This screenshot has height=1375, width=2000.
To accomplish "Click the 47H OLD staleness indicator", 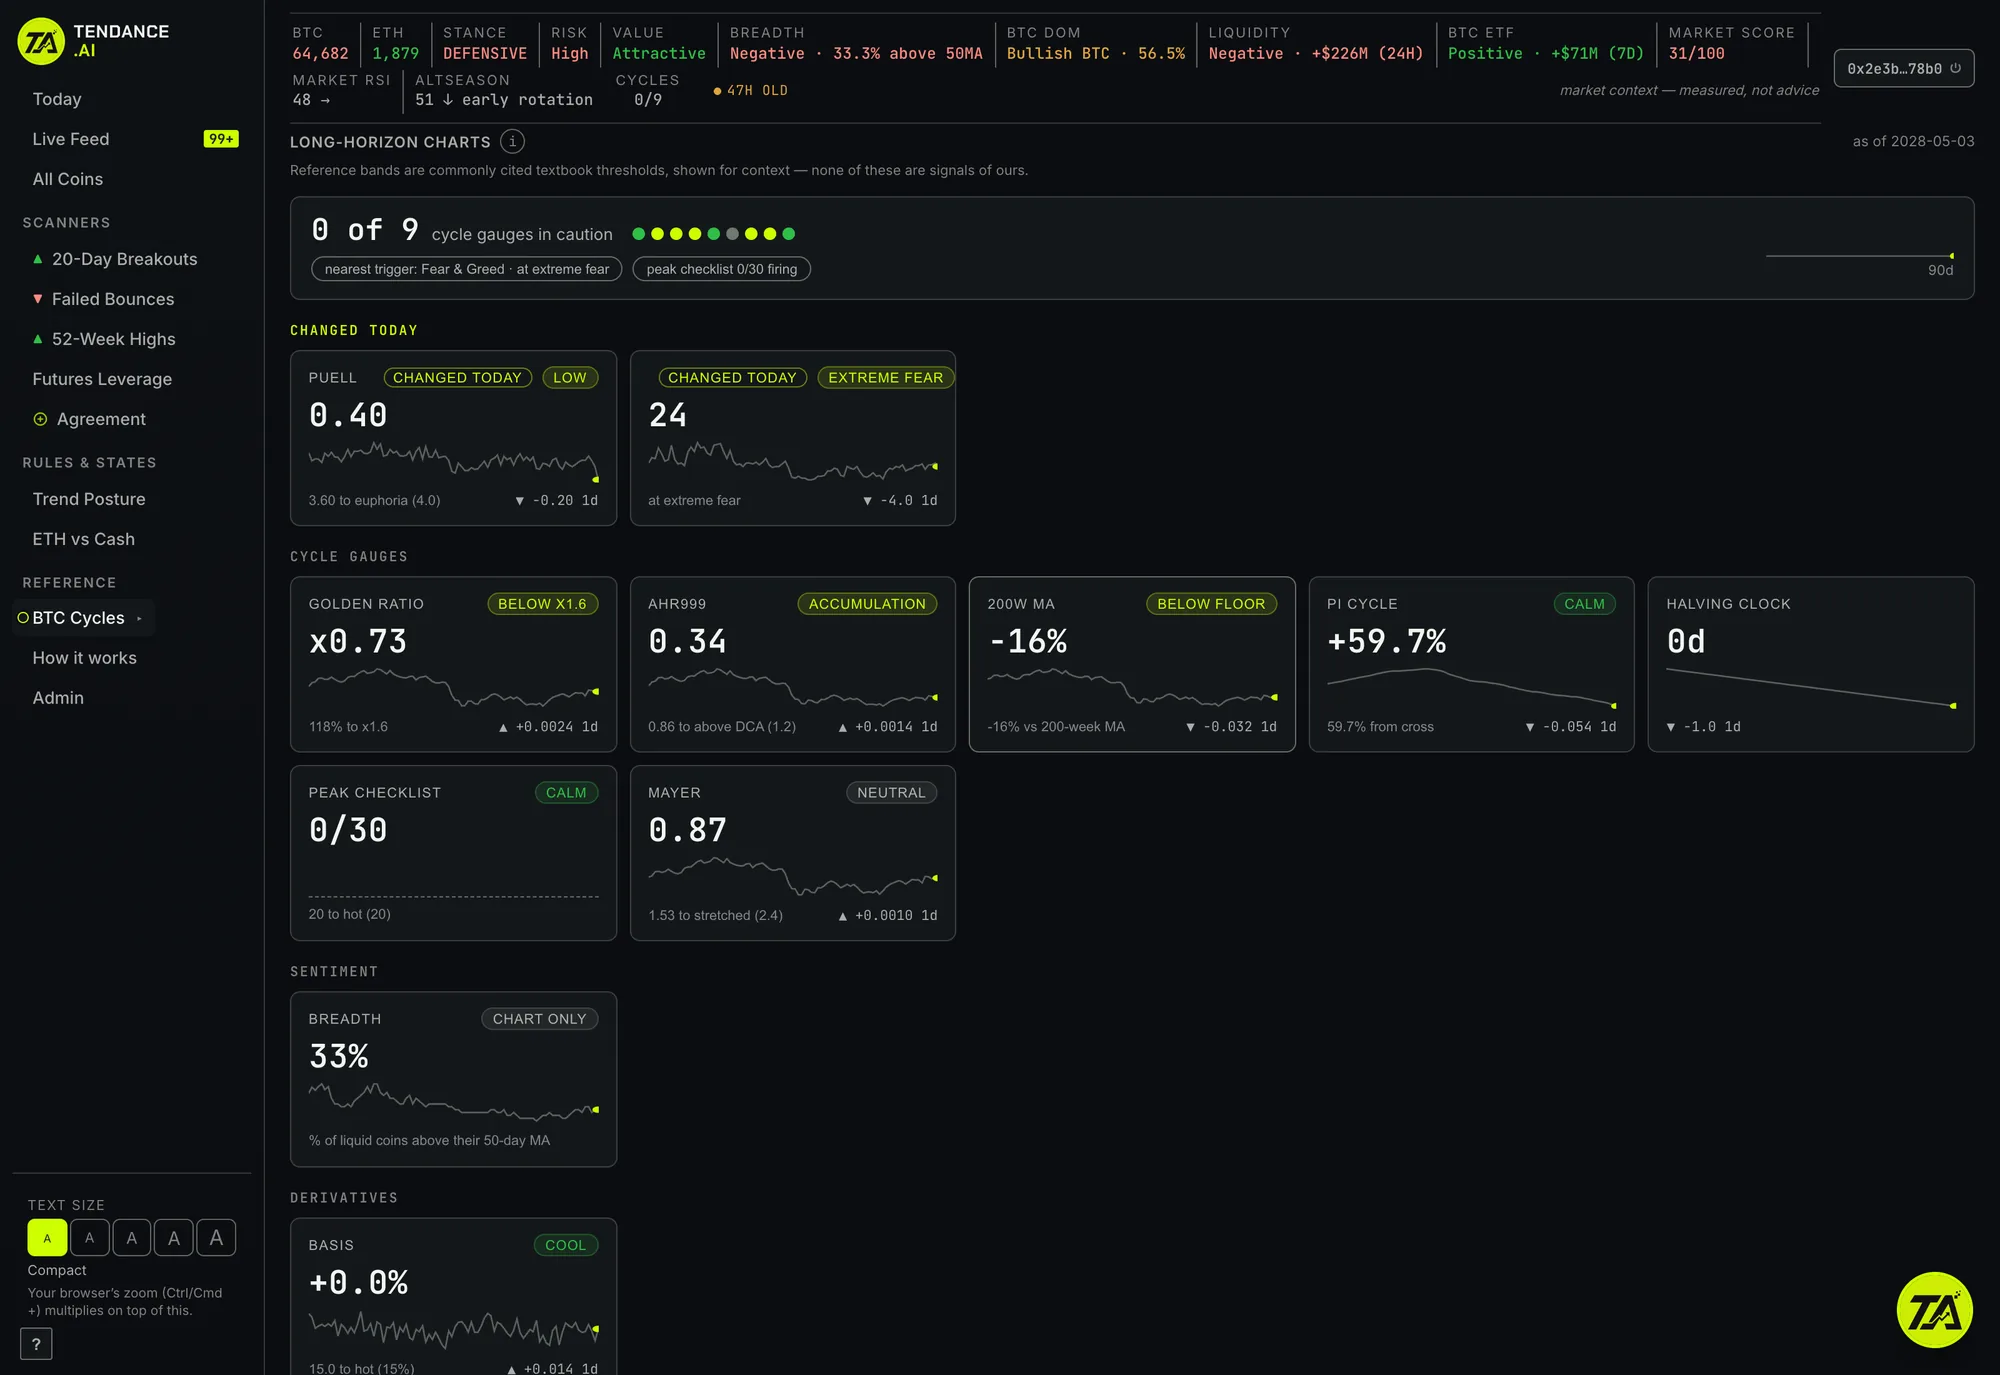I will [x=750, y=90].
